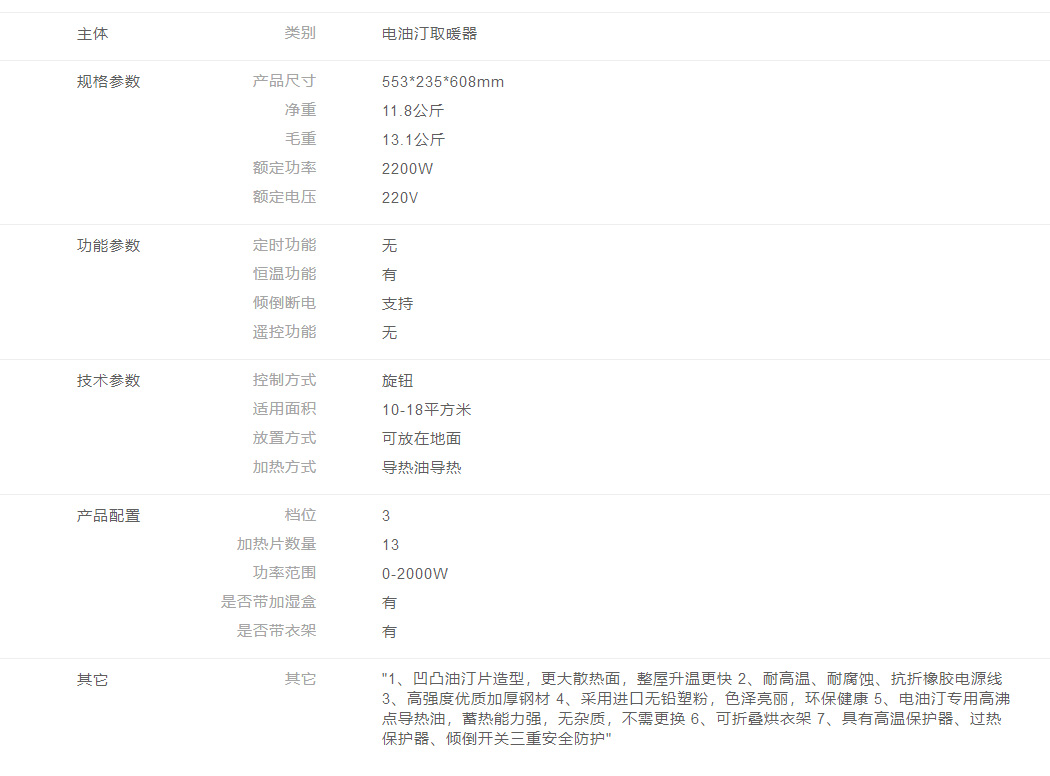1050x776 pixels.
Task: Click the rated voltage 220V value
Action: click(x=400, y=198)
